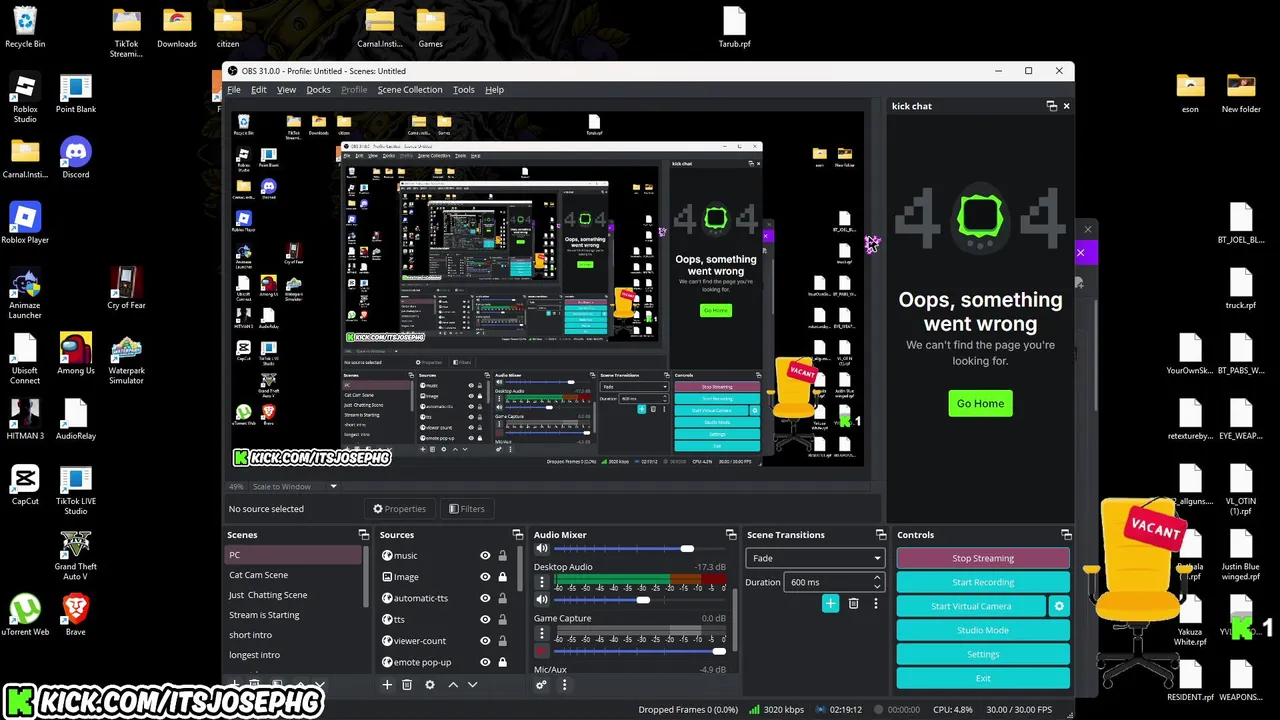The width and height of the screenshot is (1280, 720).
Task: Open the View menu
Action: click(286, 90)
